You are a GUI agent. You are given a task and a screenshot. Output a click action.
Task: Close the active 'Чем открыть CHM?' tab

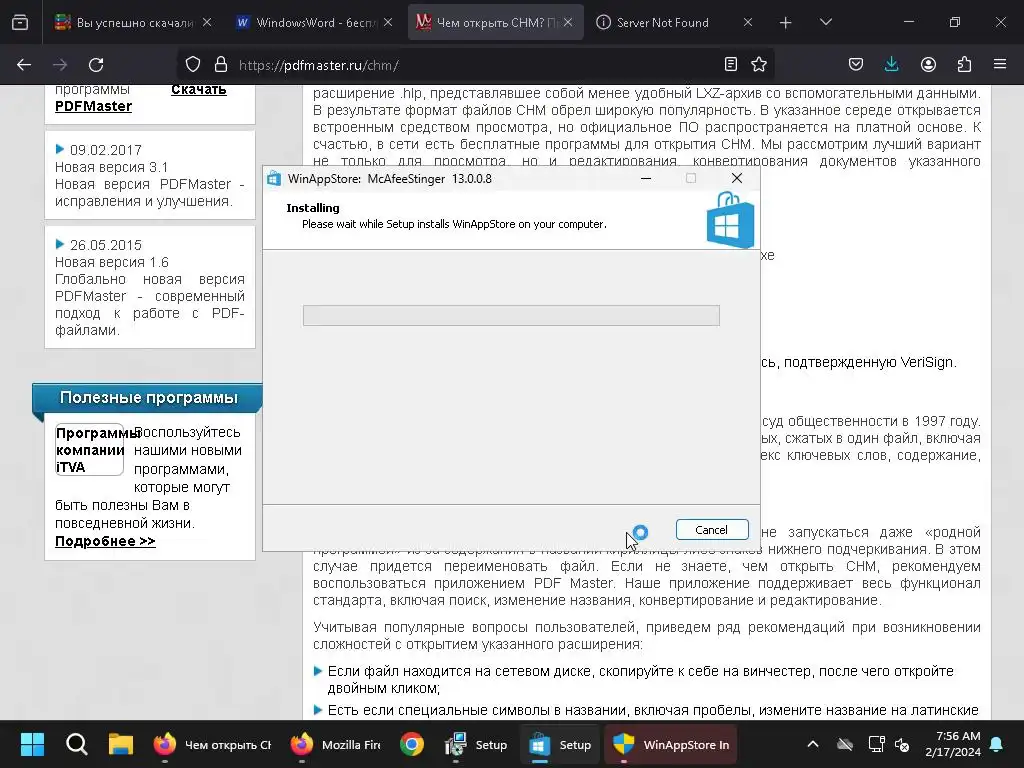pos(568,22)
